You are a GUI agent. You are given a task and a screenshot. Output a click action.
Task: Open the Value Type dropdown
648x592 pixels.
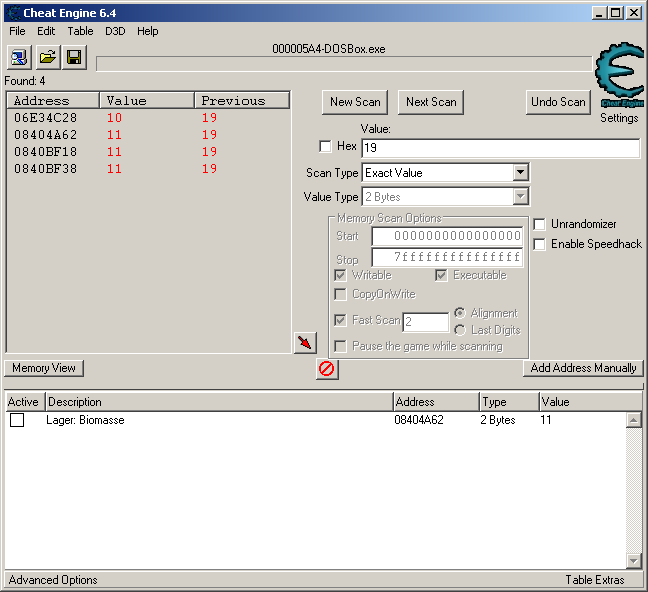(521, 196)
